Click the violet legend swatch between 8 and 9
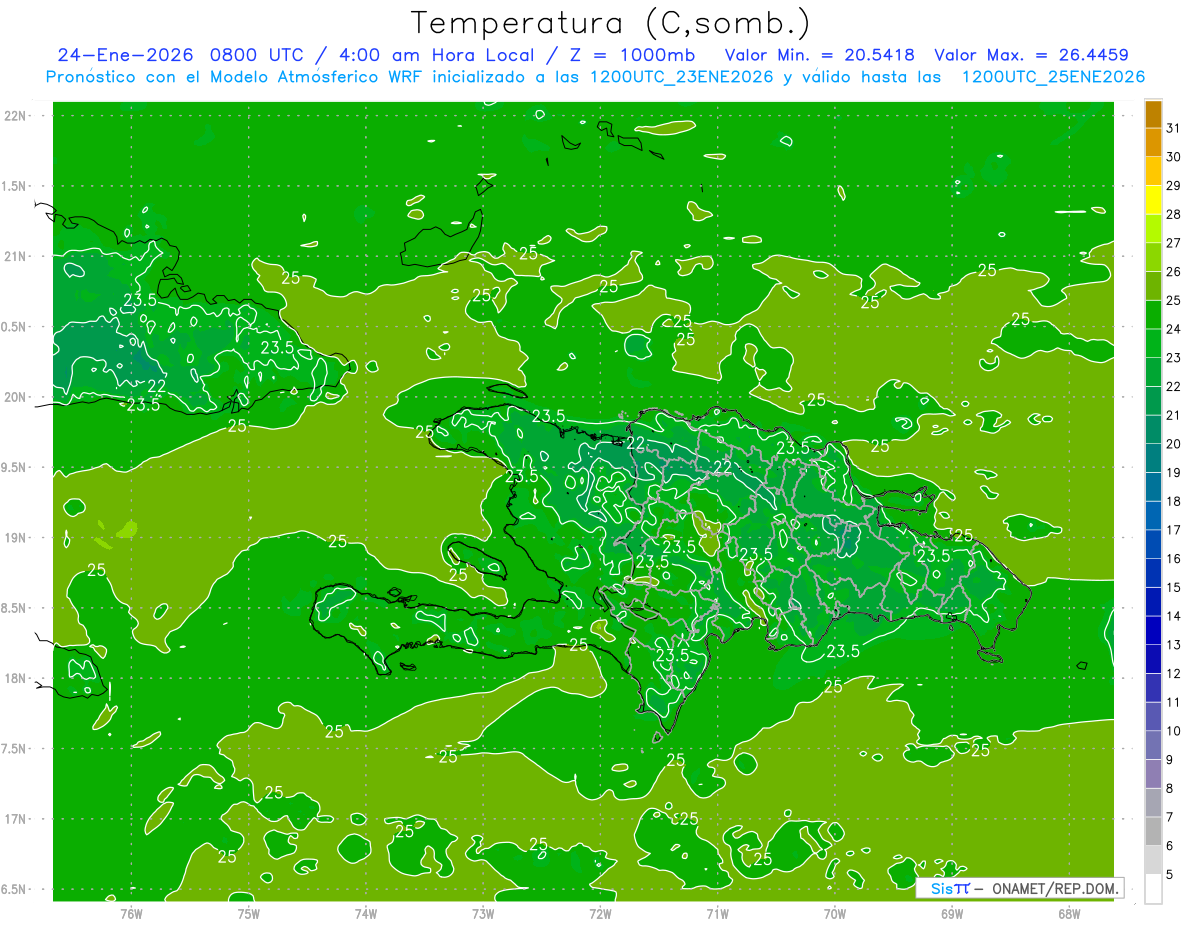This screenshot has height=927, width=1200. (x=1153, y=774)
